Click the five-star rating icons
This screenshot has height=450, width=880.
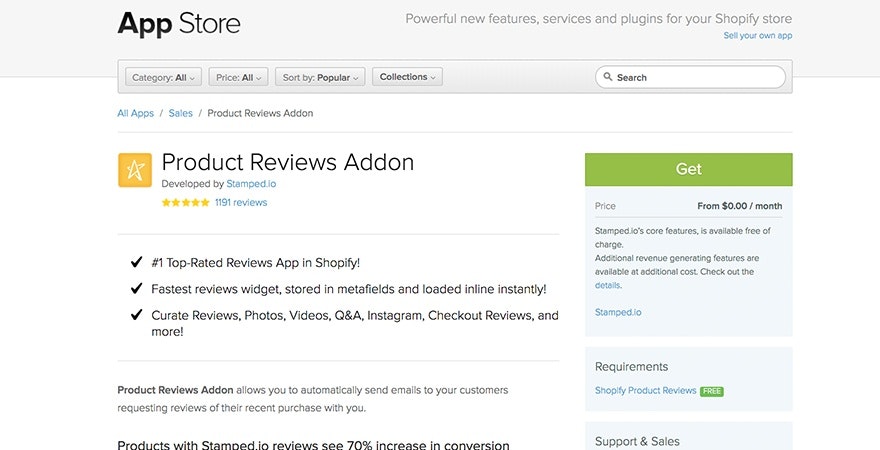[x=185, y=202]
